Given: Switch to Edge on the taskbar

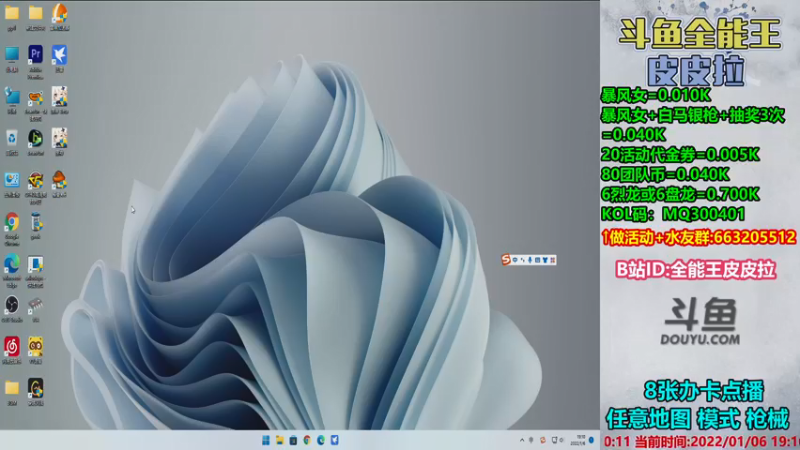Looking at the screenshot, I should (x=321, y=440).
